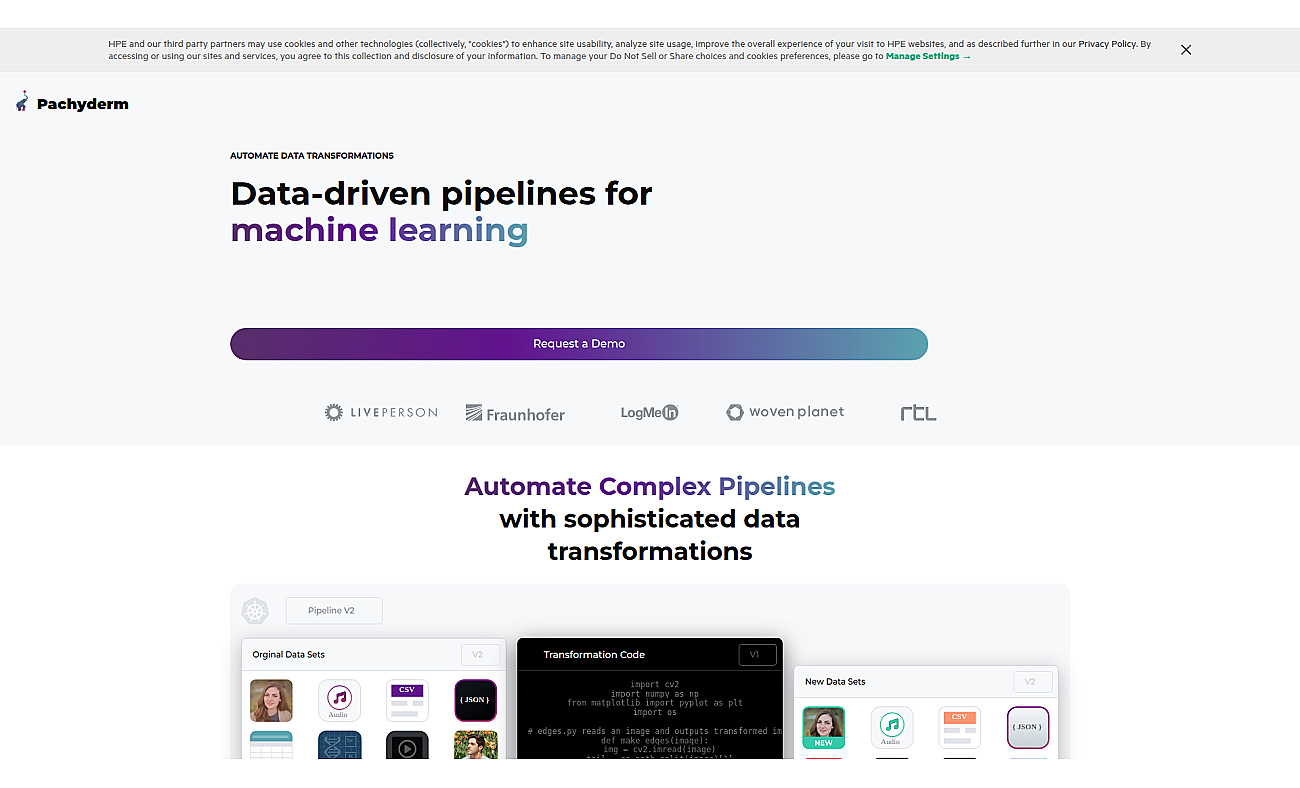The image size is (1300, 788).
Task: Click the 'Orginal Data Sets' panel title
Action: coord(288,655)
